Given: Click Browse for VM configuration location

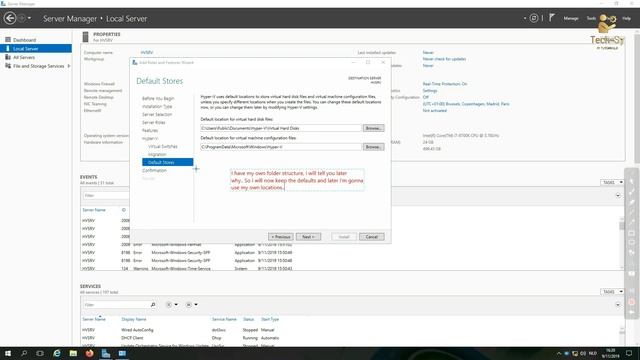Looking at the screenshot, I should tap(373, 147).
